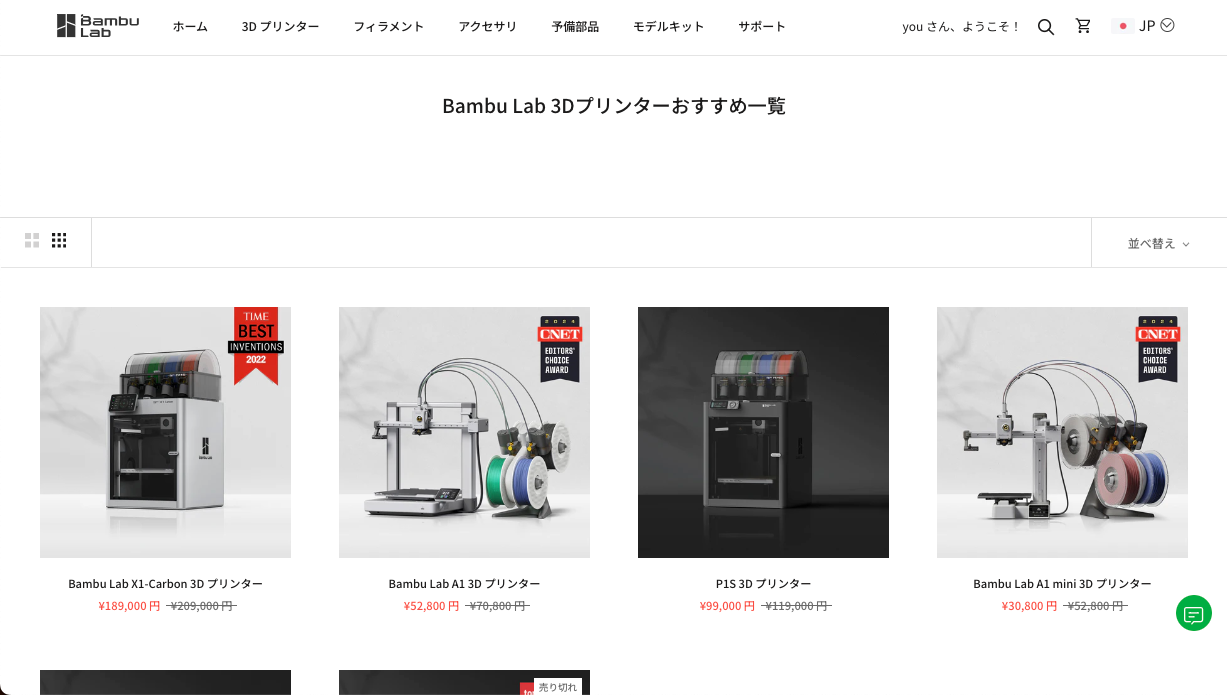This screenshot has width=1227, height=695.
Task: Open the shopping cart icon
Action: 1083,26
